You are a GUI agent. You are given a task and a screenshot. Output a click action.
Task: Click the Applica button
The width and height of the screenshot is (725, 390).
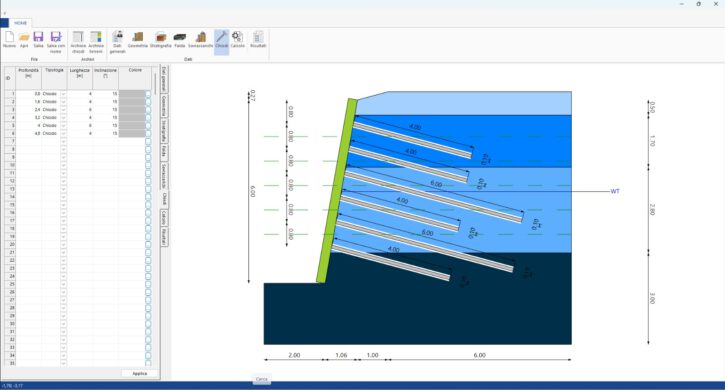pos(140,373)
